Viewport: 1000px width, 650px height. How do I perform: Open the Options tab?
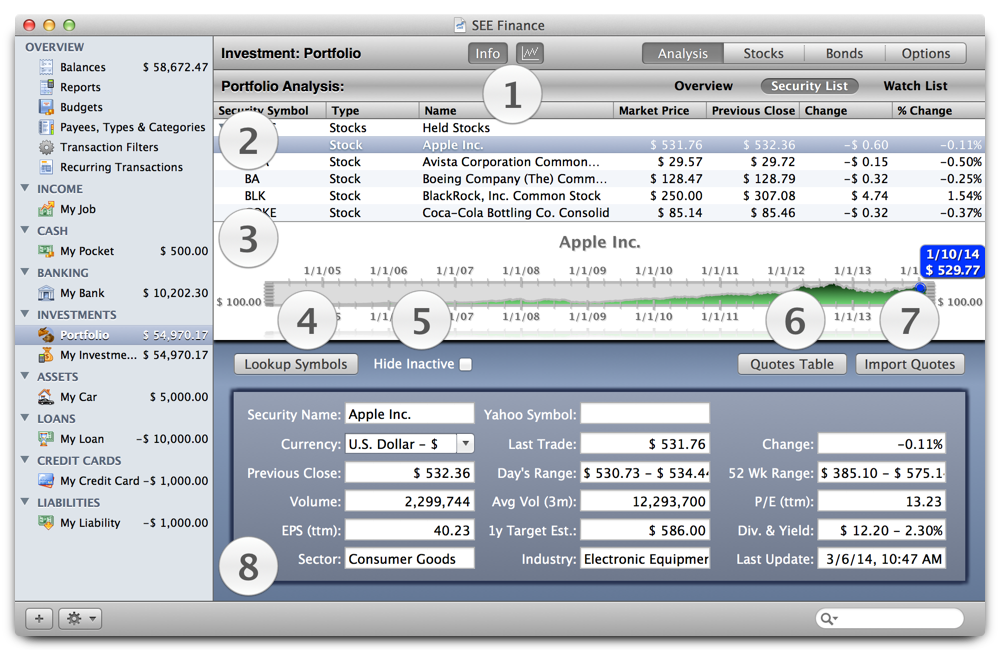click(925, 54)
